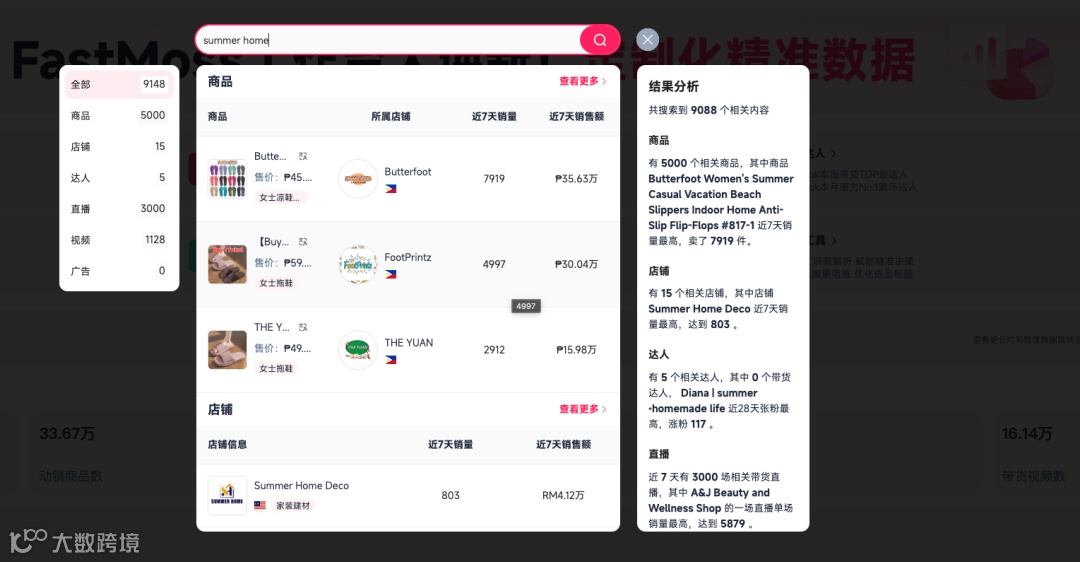
Task: Click Butterfoot Women's Summer slippers name in analysis
Action: pyautogui.click(x=720, y=202)
